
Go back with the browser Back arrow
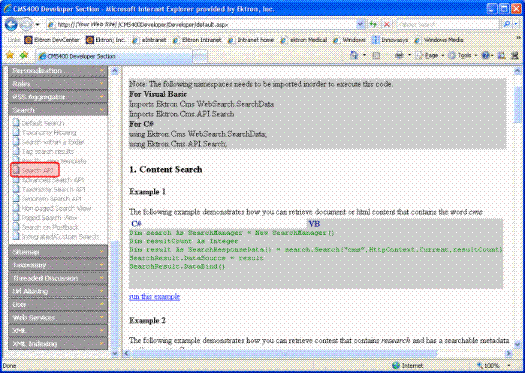point(11,24)
